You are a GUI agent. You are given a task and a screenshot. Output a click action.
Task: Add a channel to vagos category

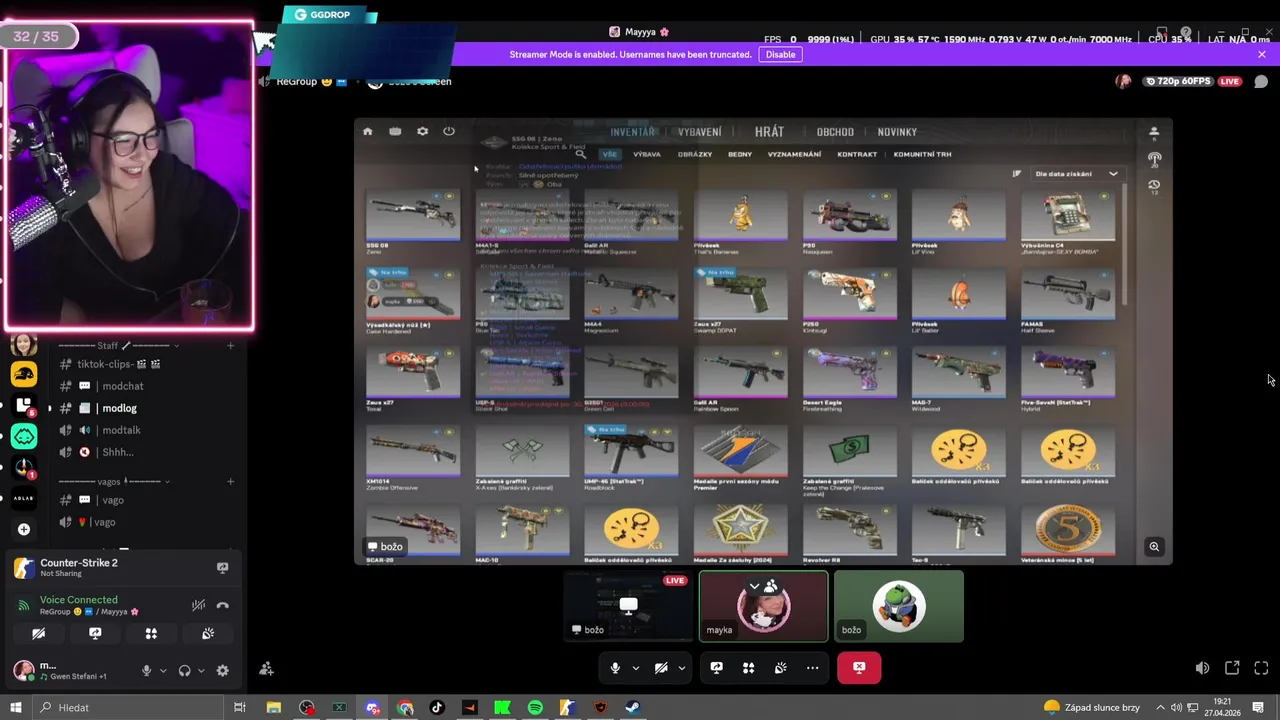[x=230, y=481]
